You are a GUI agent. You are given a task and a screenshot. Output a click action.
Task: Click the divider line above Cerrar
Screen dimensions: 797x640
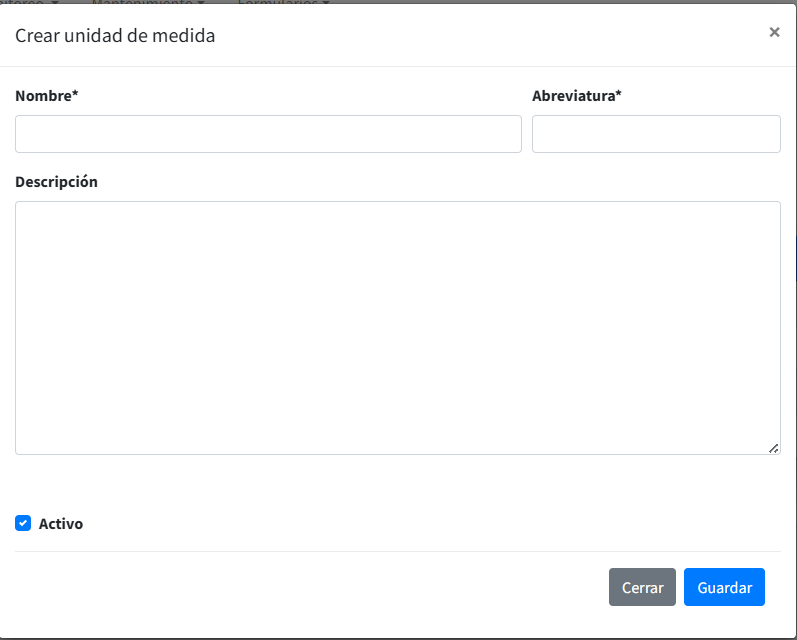(397, 551)
